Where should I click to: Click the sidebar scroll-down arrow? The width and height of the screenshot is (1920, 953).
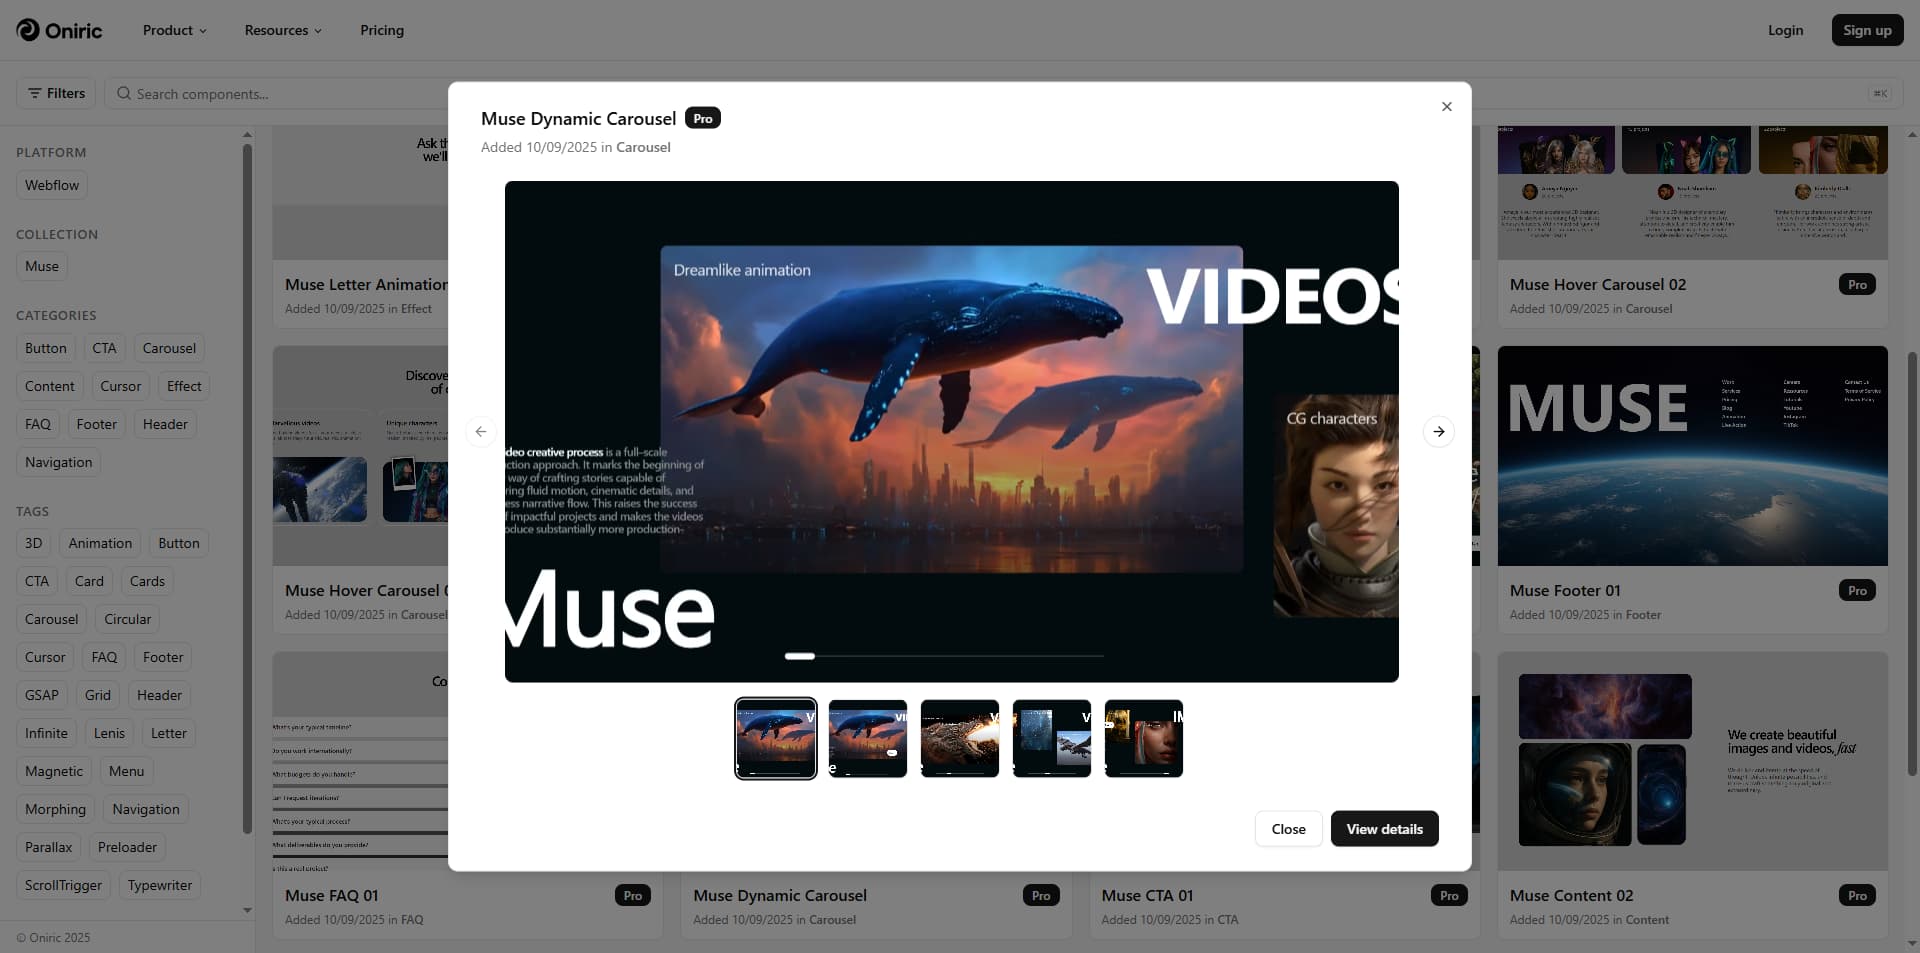click(x=247, y=910)
